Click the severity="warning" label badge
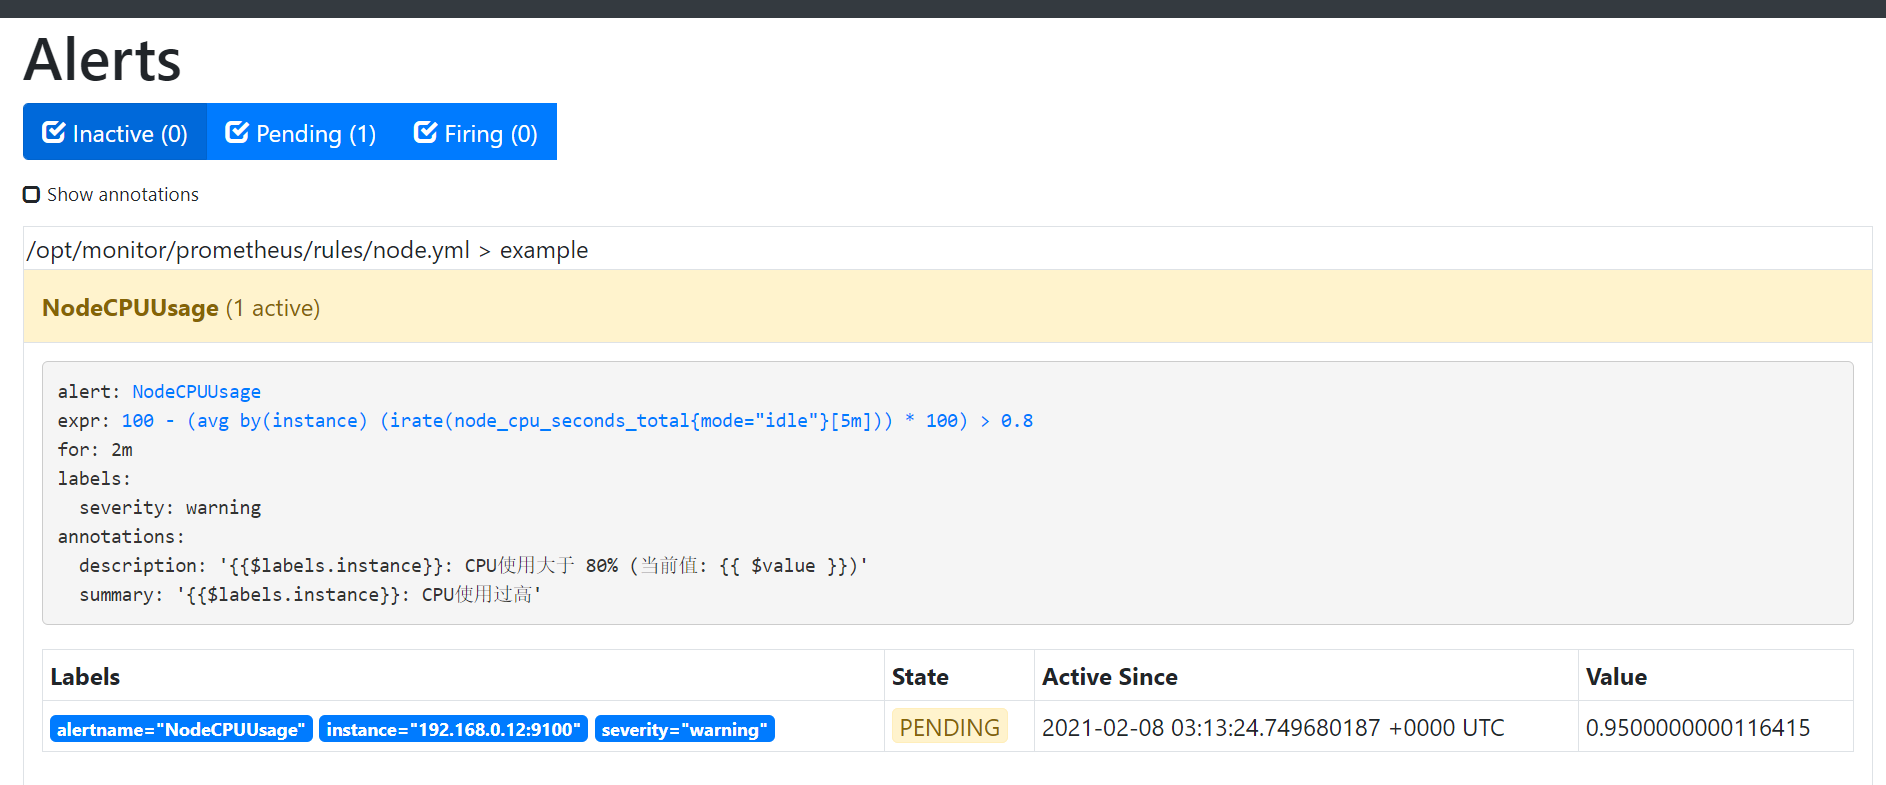Image resolution: width=1886 pixels, height=785 pixels. [x=685, y=729]
